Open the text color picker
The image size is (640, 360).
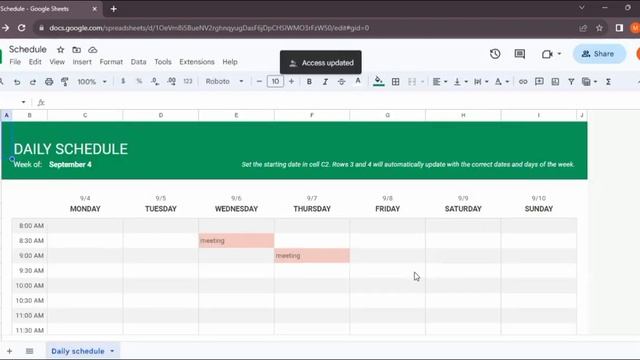358,81
